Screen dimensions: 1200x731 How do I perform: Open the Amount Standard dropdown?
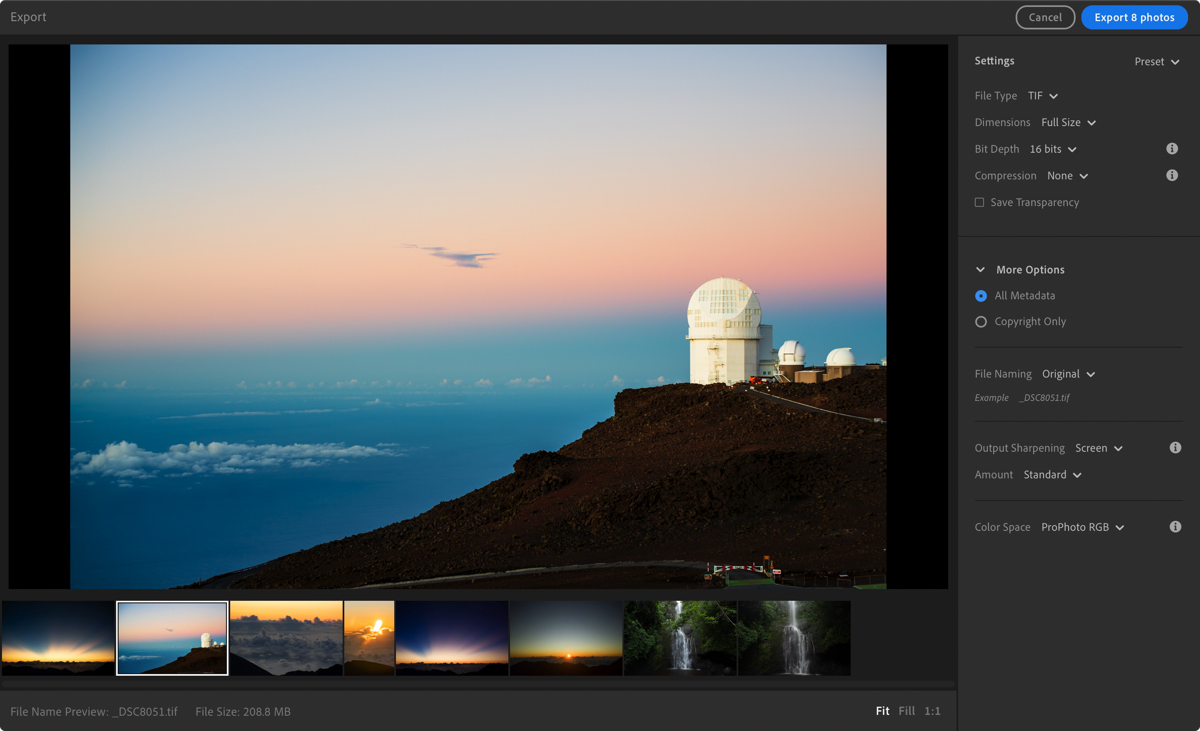(x=1053, y=475)
